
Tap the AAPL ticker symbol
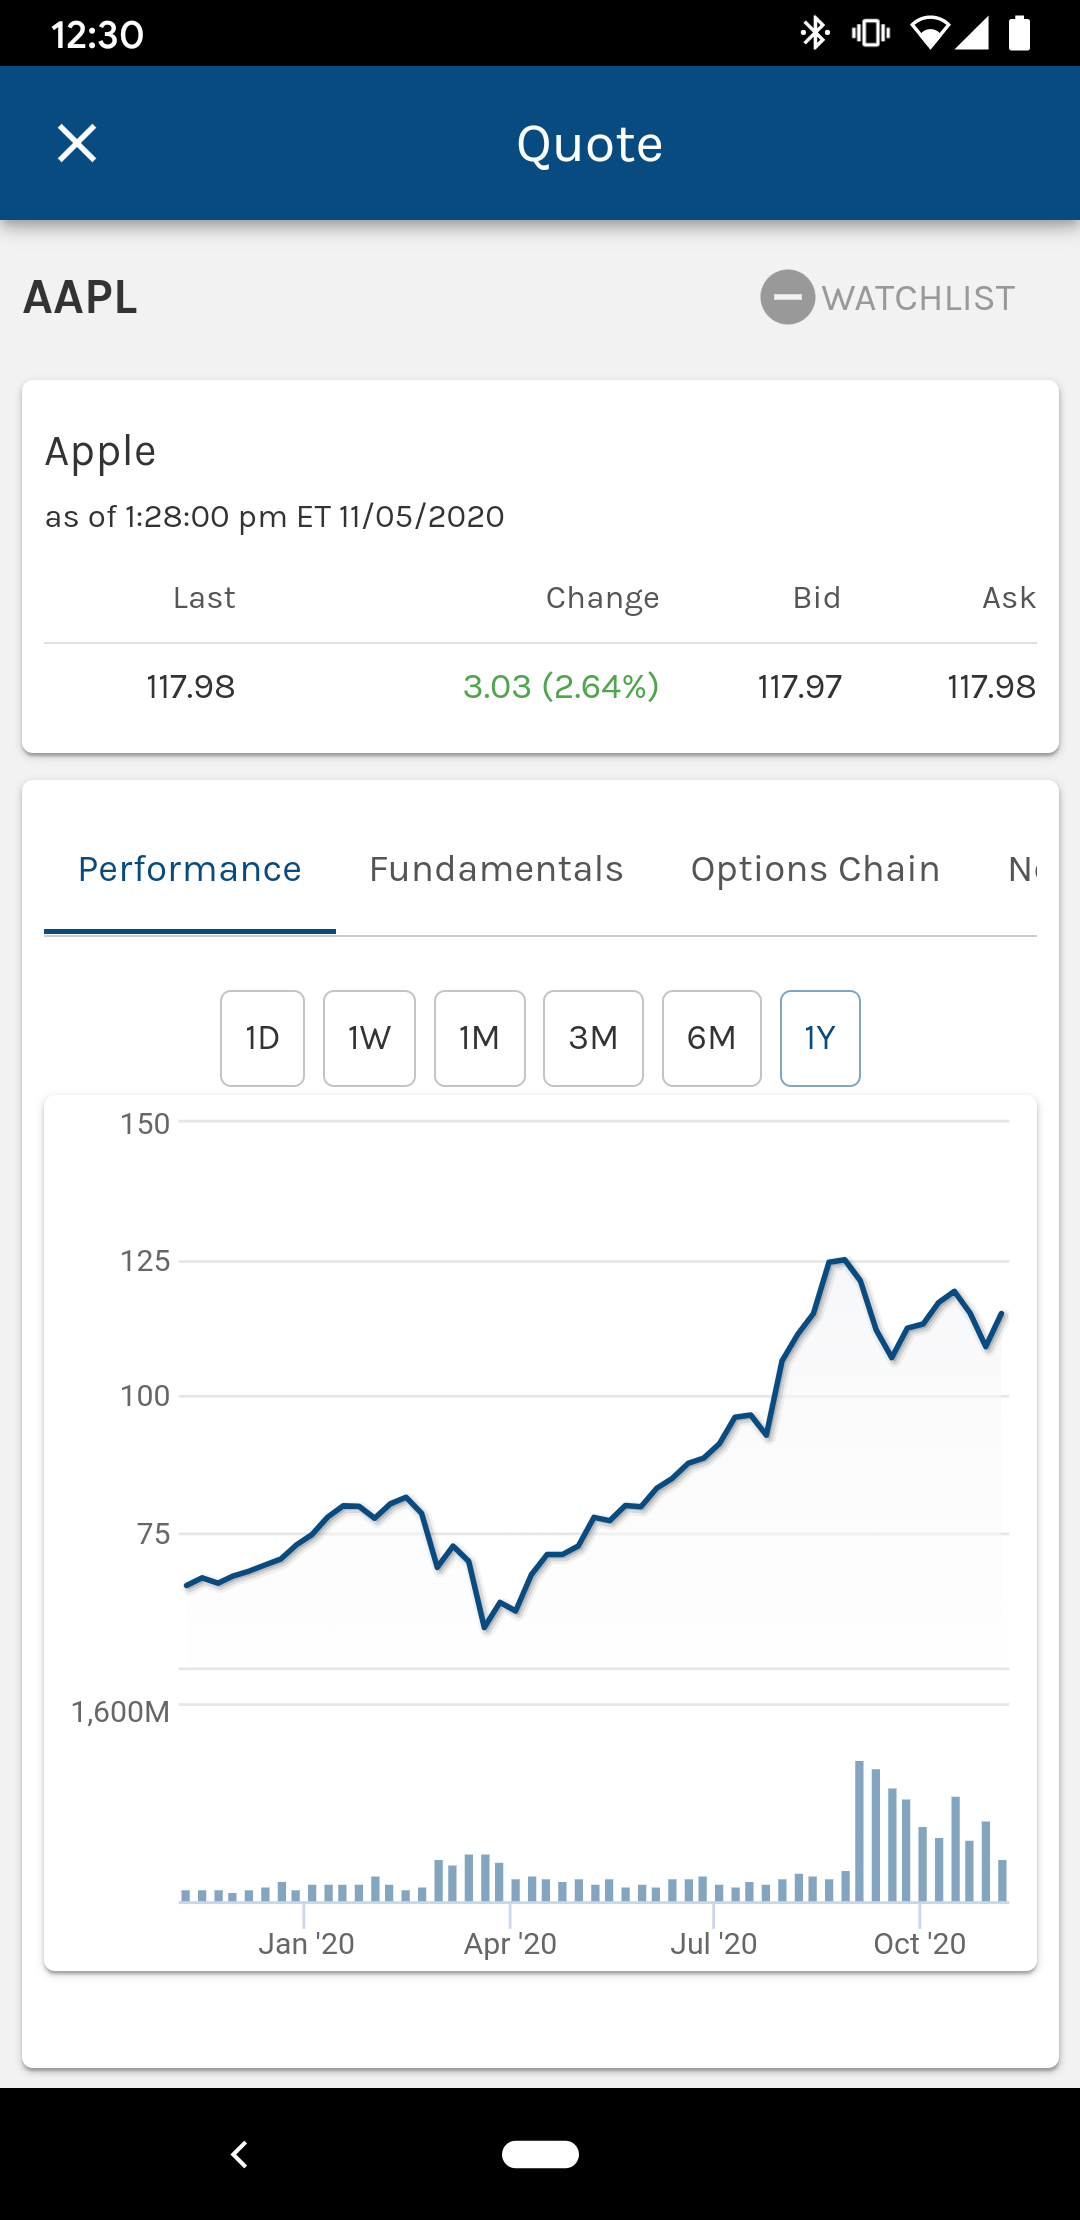click(x=80, y=297)
